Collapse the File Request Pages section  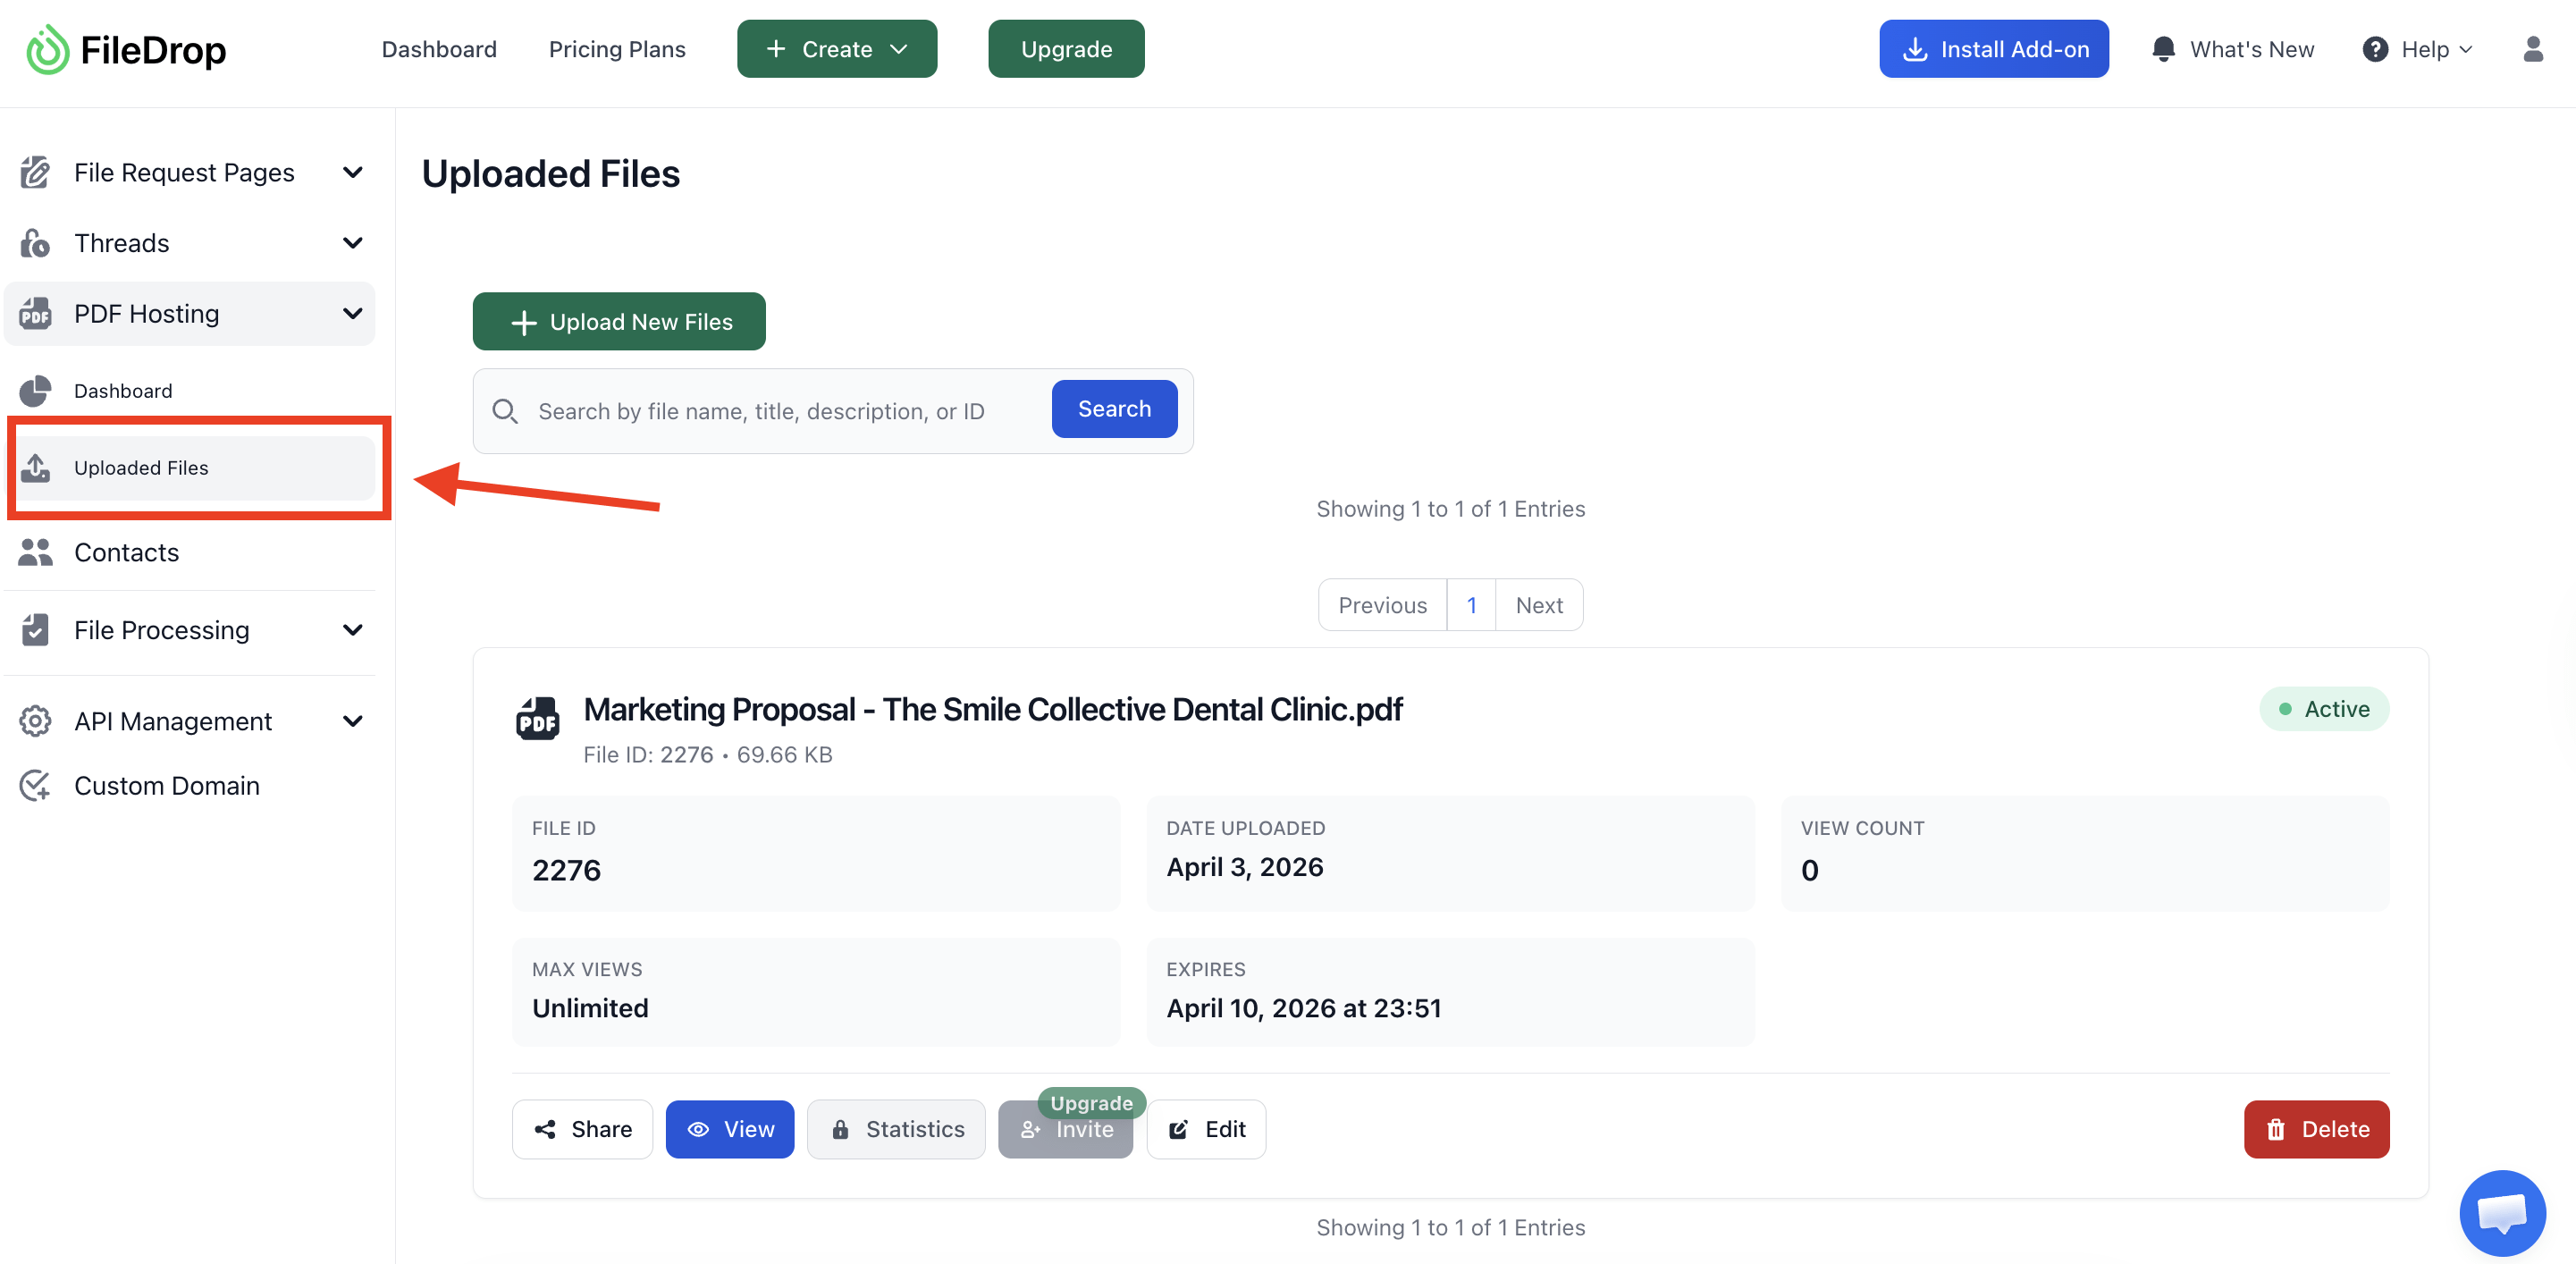pyautogui.click(x=352, y=171)
